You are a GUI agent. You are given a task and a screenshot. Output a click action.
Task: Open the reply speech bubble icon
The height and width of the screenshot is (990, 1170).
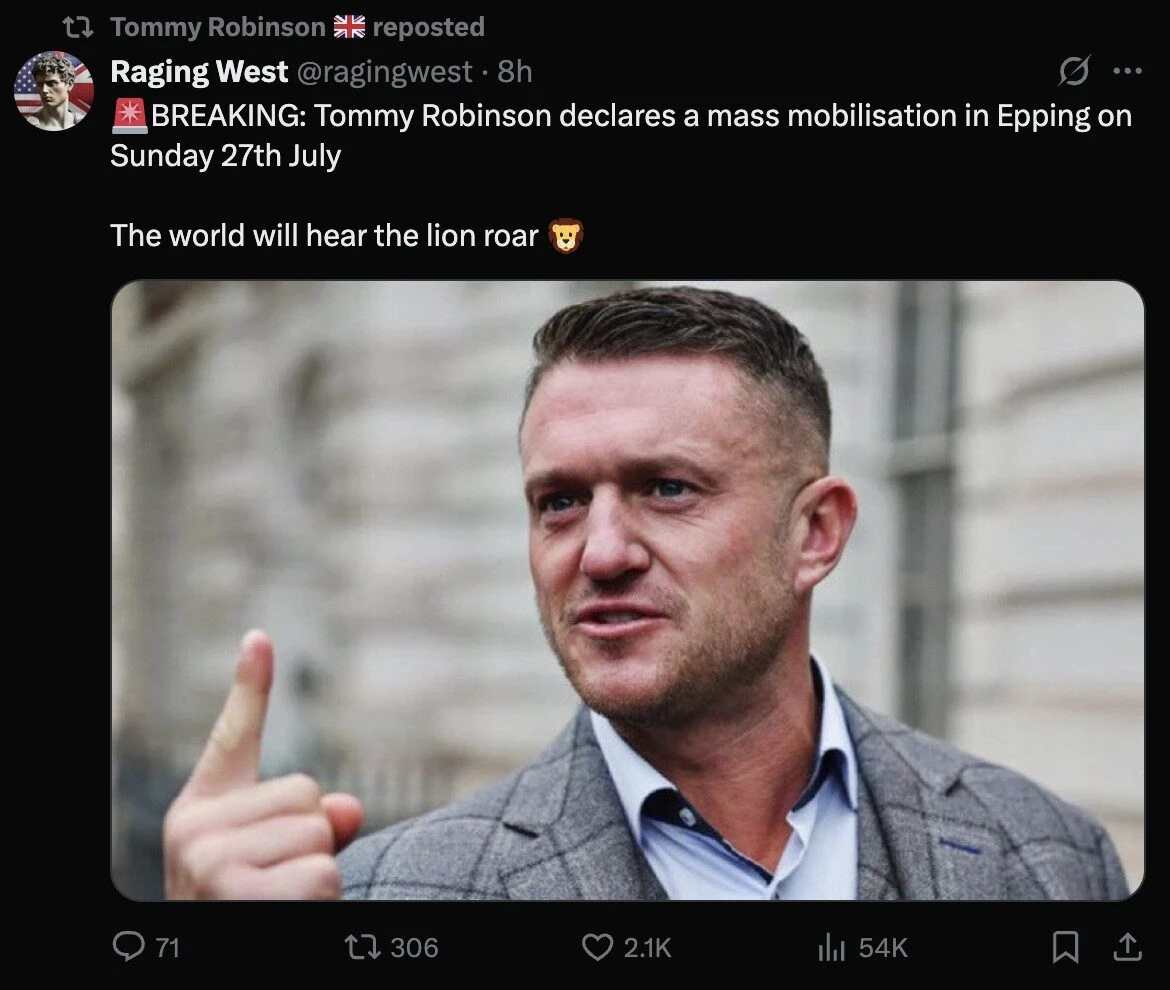point(131,947)
